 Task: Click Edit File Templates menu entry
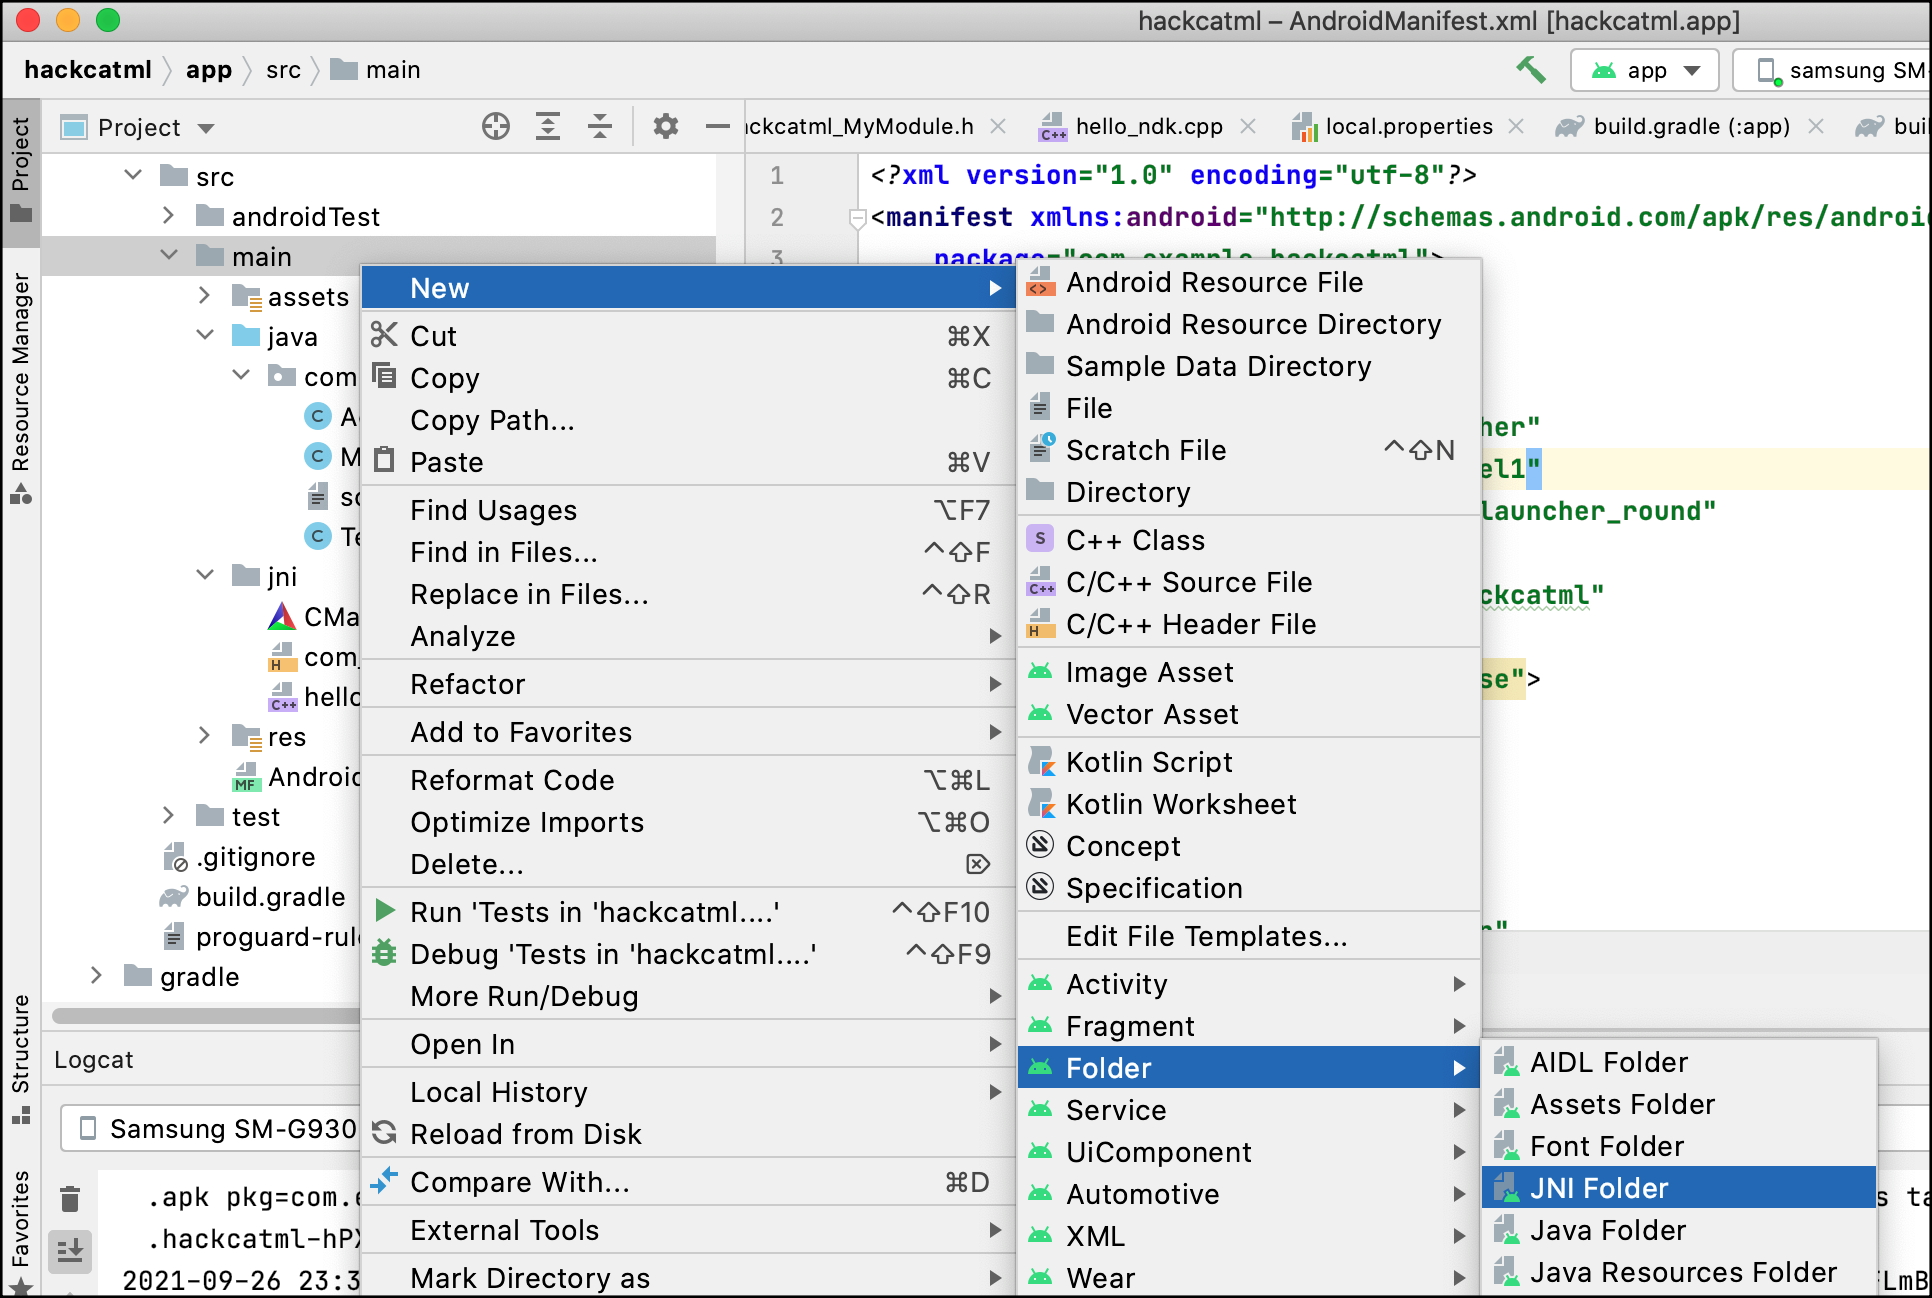tap(1206, 937)
